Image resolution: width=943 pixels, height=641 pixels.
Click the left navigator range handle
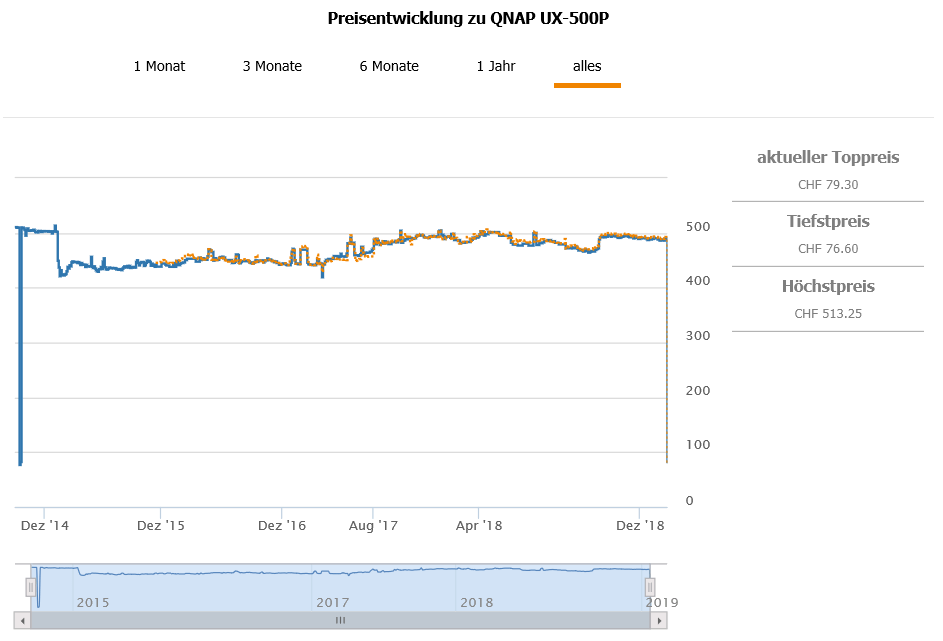31,587
